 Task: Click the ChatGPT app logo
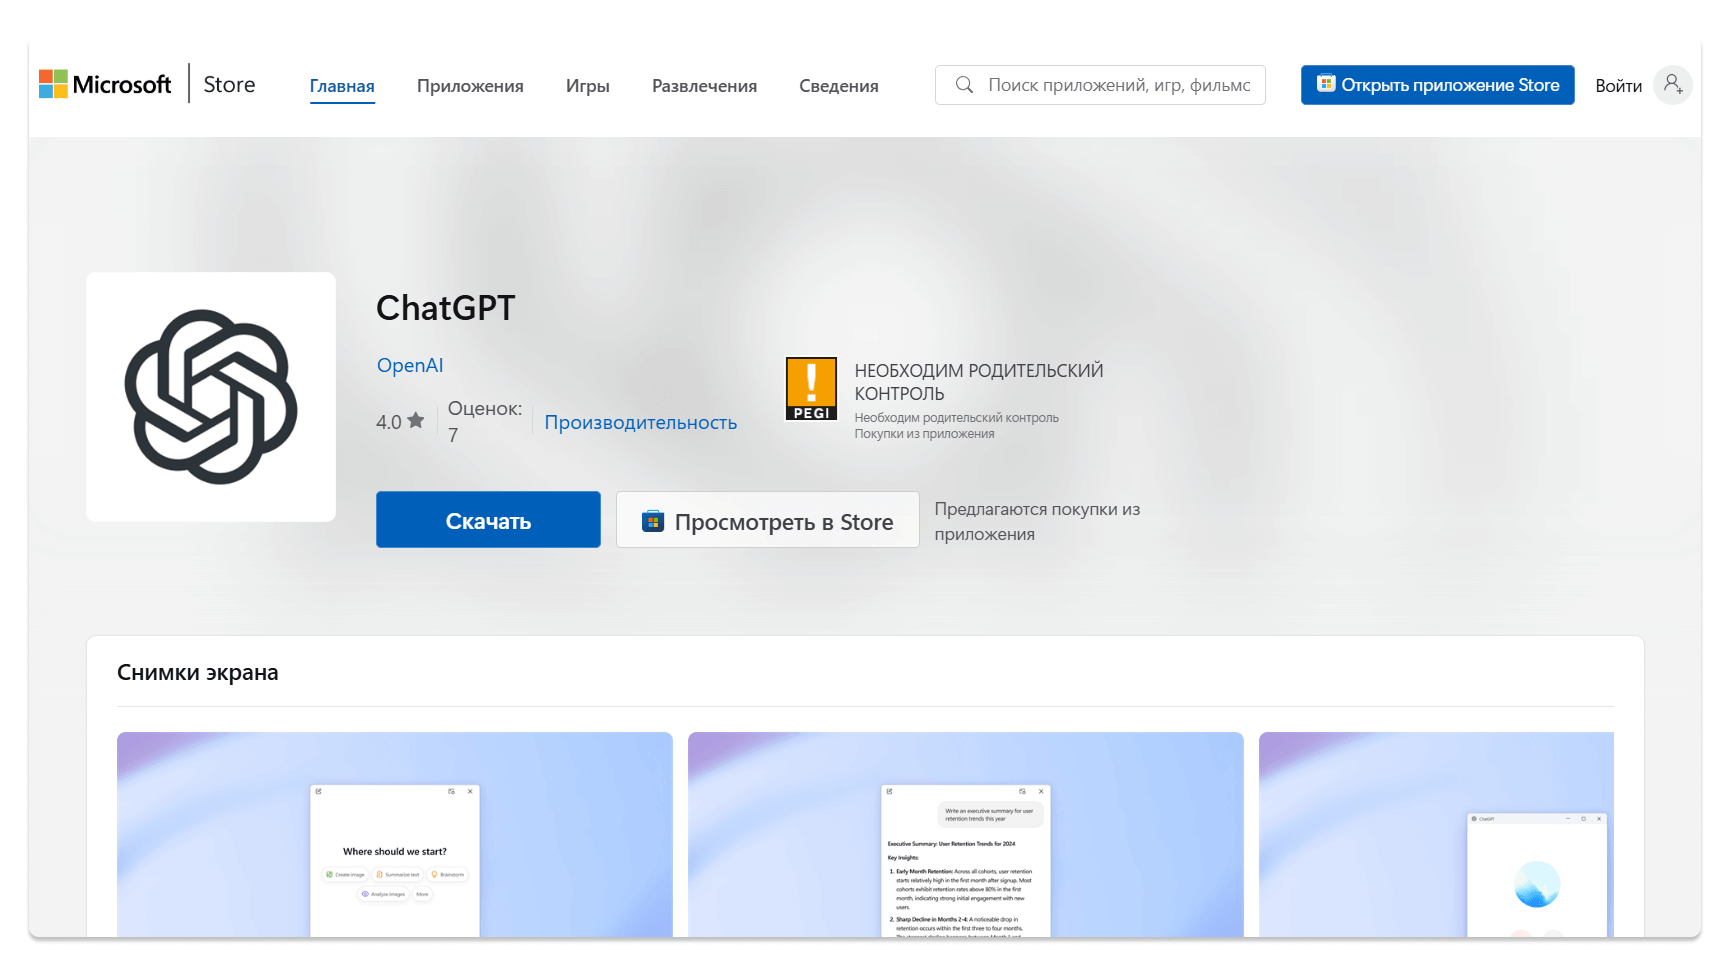tap(211, 397)
